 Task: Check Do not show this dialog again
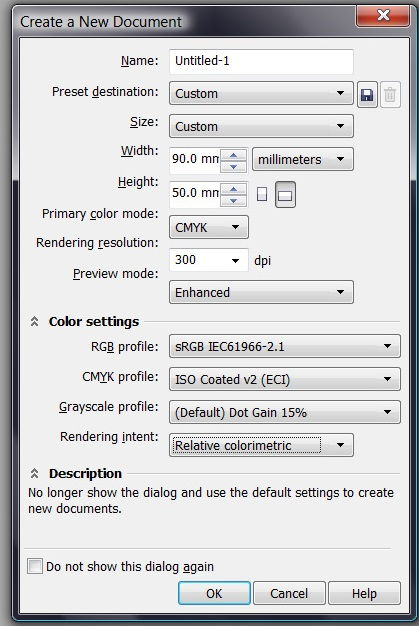pyautogui.click(x=35, y=566)
